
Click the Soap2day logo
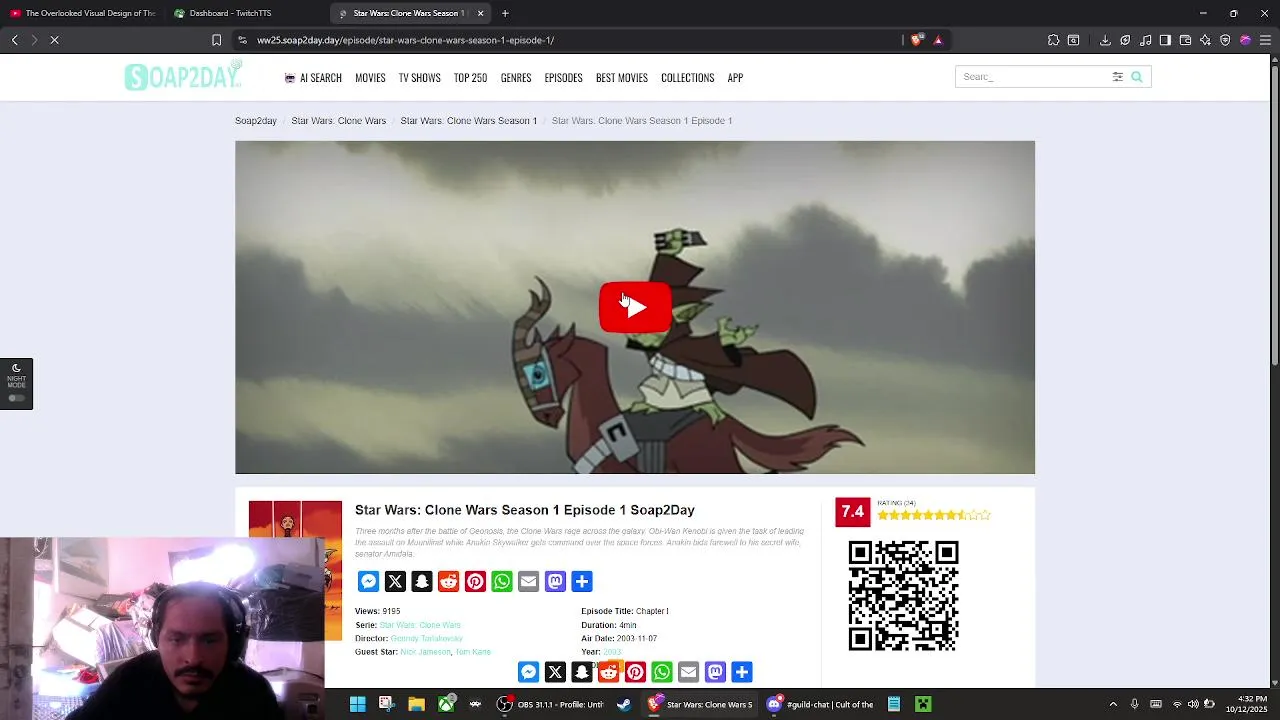click(183, 76)
